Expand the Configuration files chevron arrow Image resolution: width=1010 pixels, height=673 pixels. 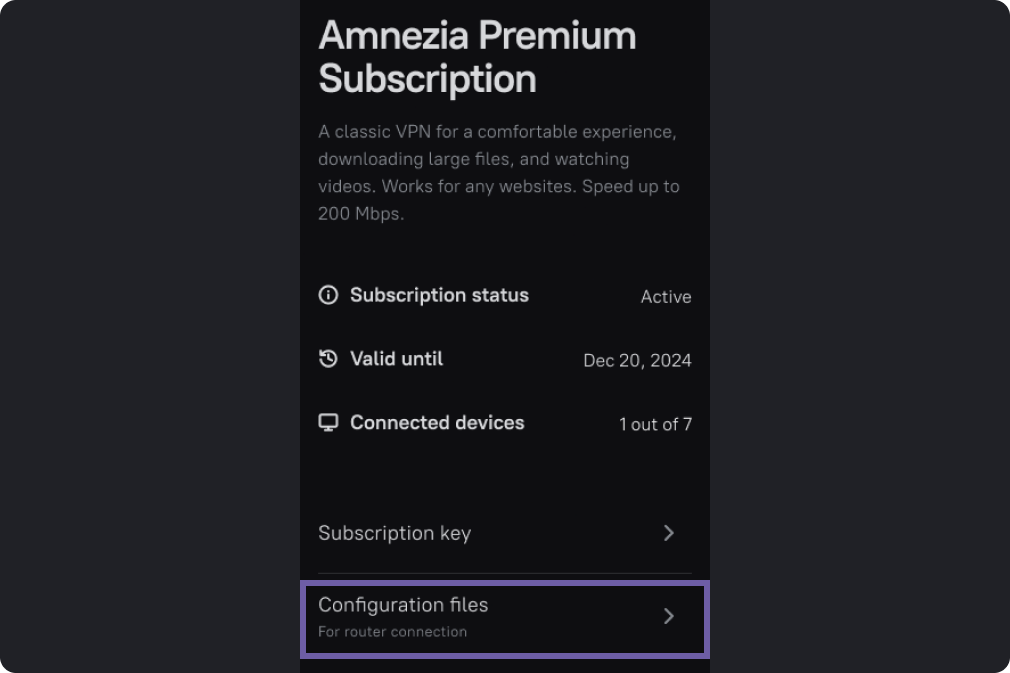click(x=669, y=616)
